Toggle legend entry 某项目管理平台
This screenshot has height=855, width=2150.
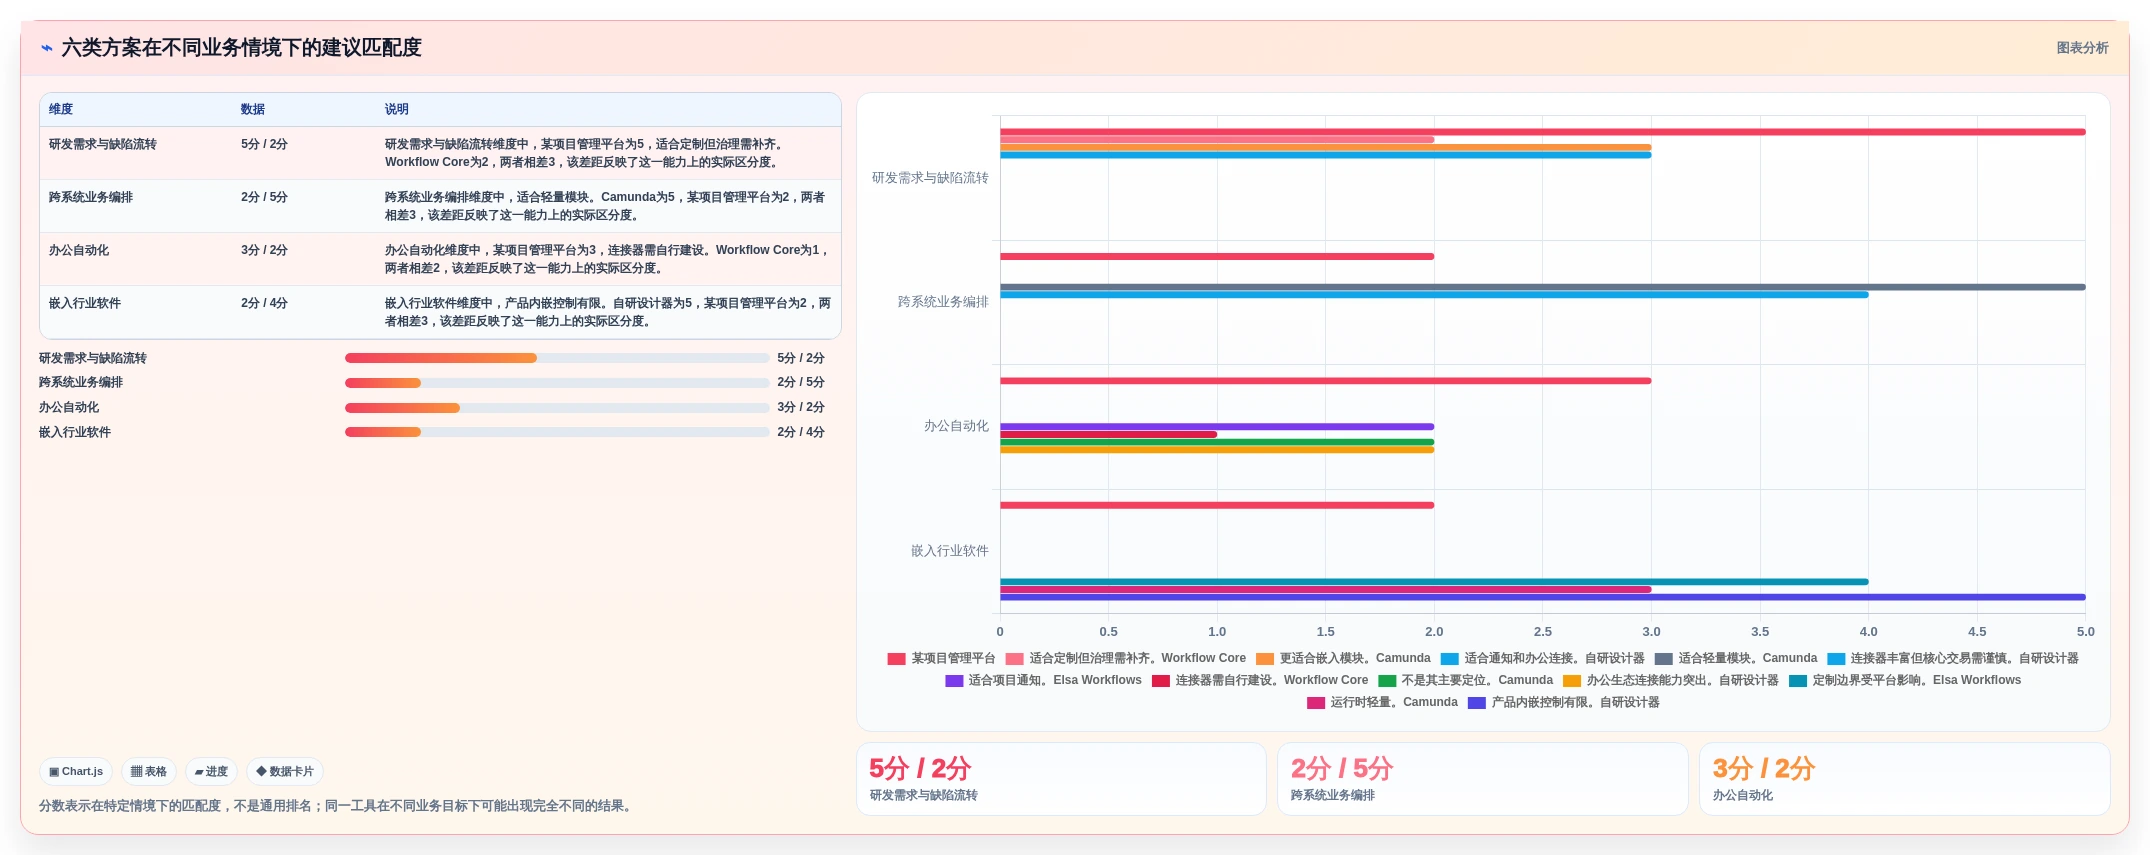point(941,658)
